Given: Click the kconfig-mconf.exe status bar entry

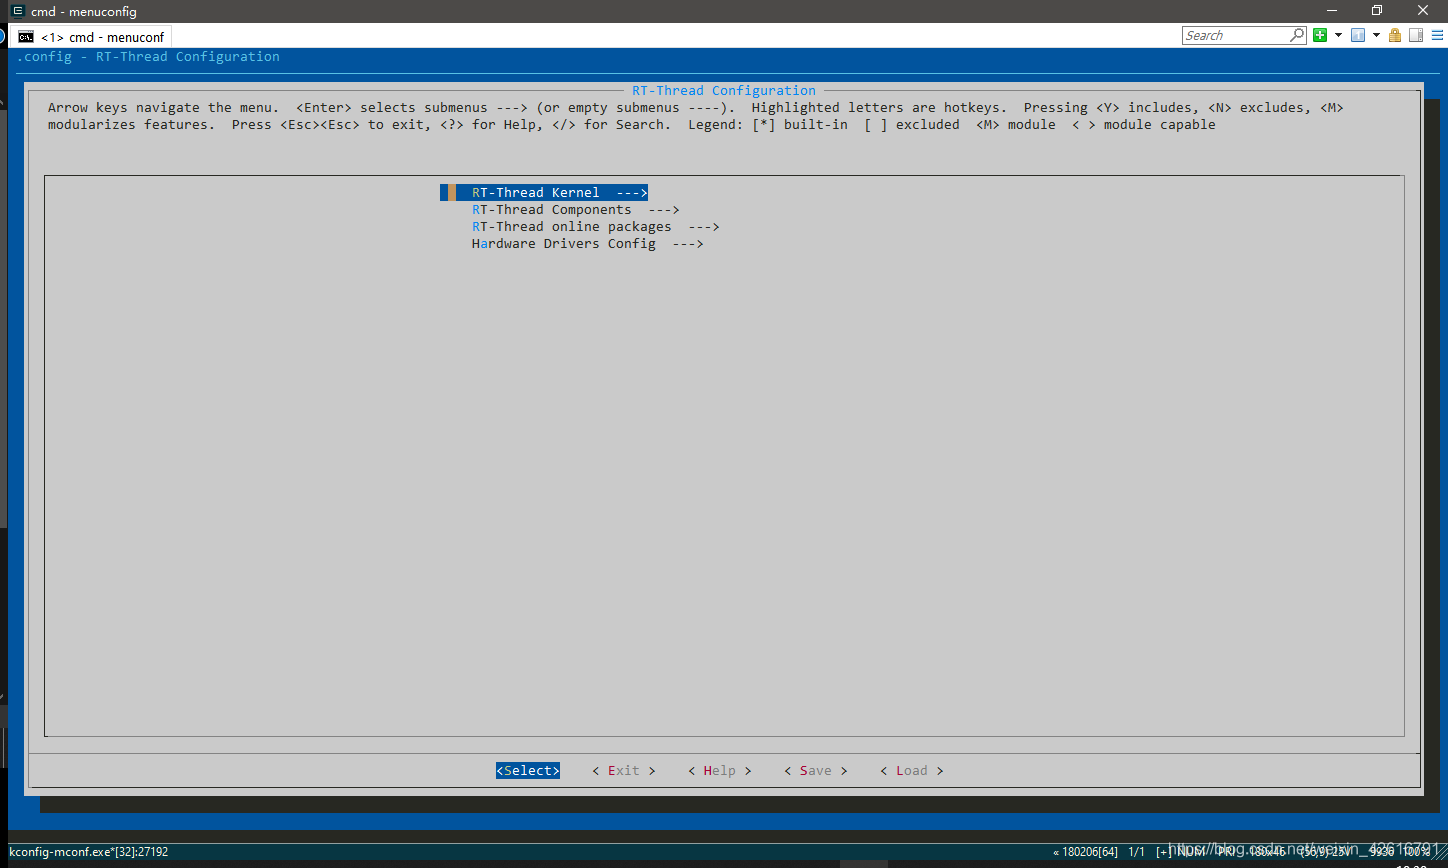Looking at the screenshot, I should tap(88, 852).
